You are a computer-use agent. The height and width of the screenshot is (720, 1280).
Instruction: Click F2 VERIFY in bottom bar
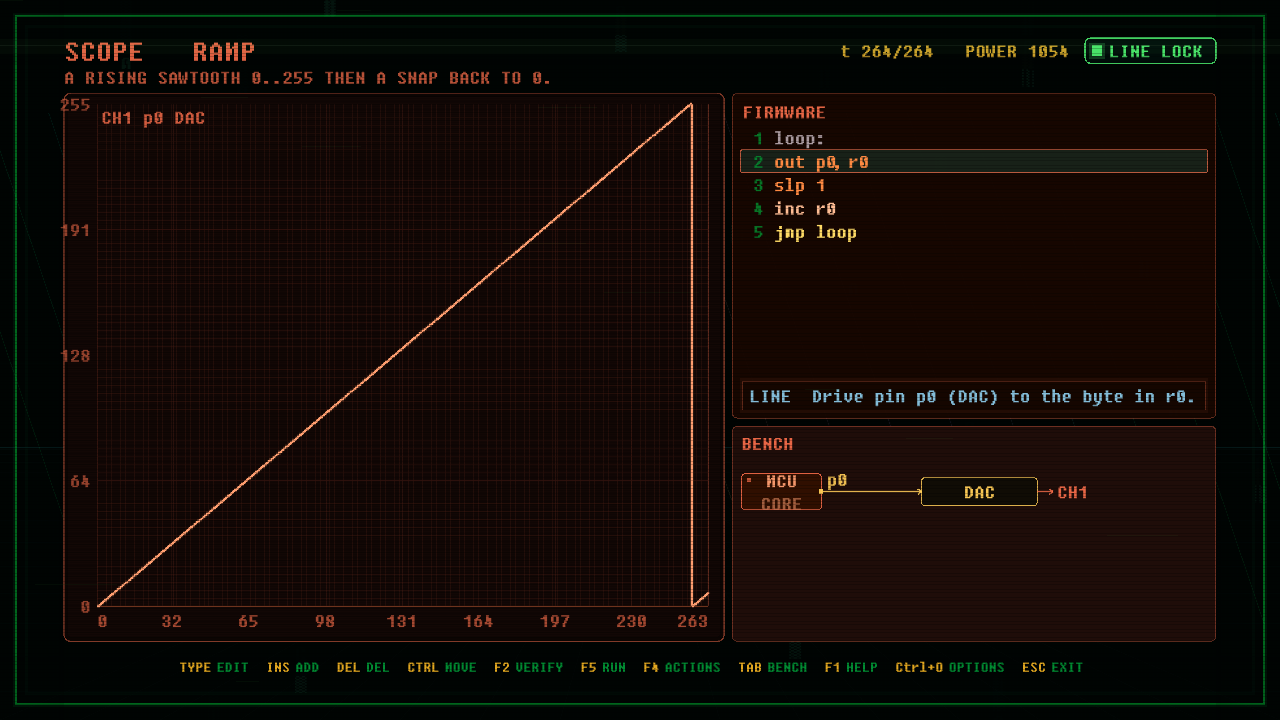[528, 667]
